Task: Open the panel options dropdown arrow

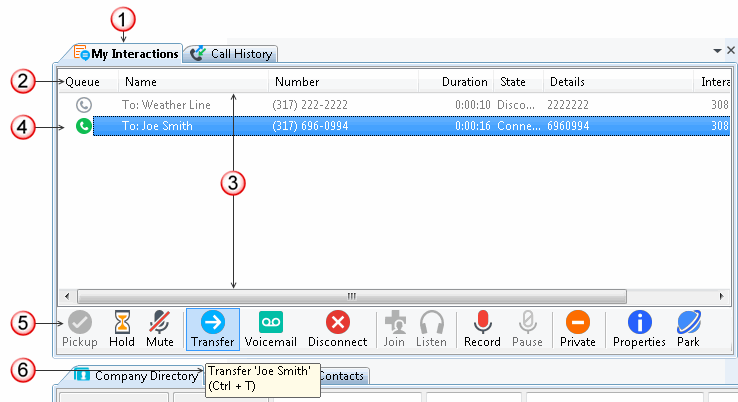Action: 717,50
